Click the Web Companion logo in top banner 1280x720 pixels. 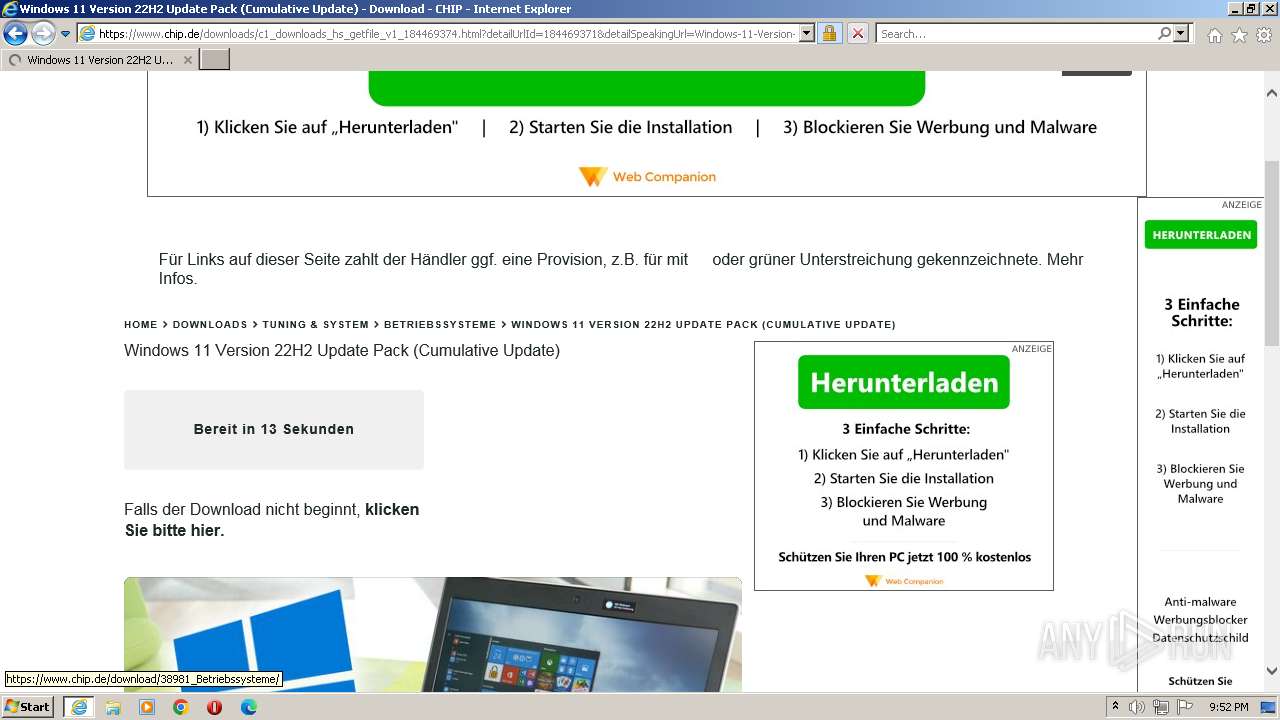tap(647, 177)
